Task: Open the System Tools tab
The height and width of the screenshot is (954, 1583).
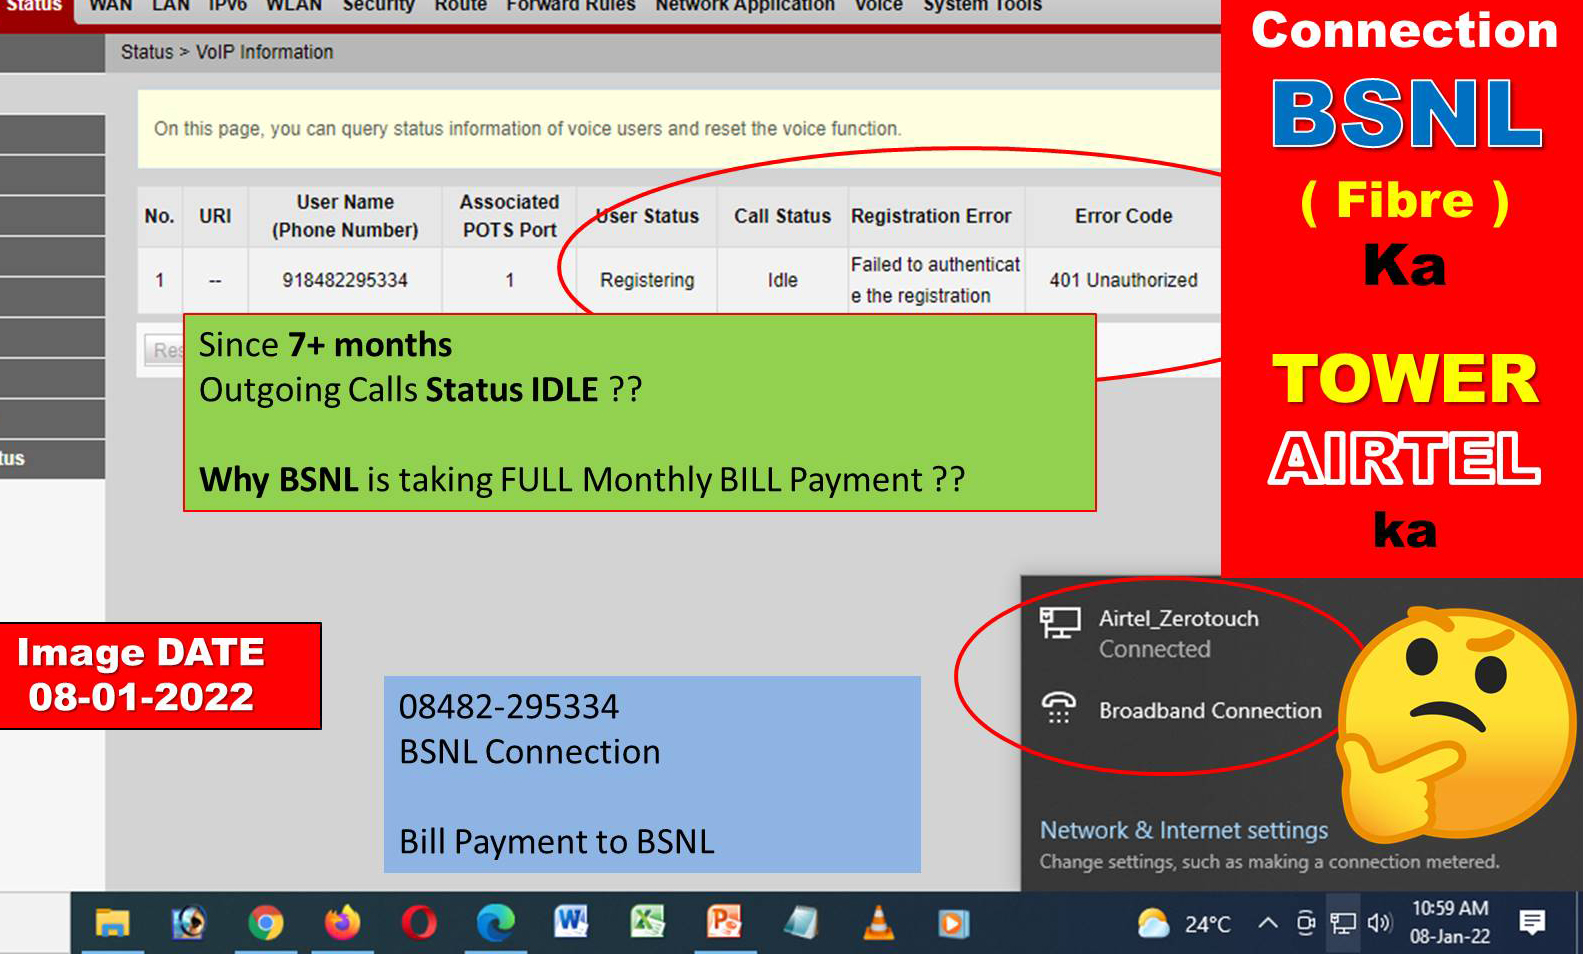Action: [x=982, y=6]
